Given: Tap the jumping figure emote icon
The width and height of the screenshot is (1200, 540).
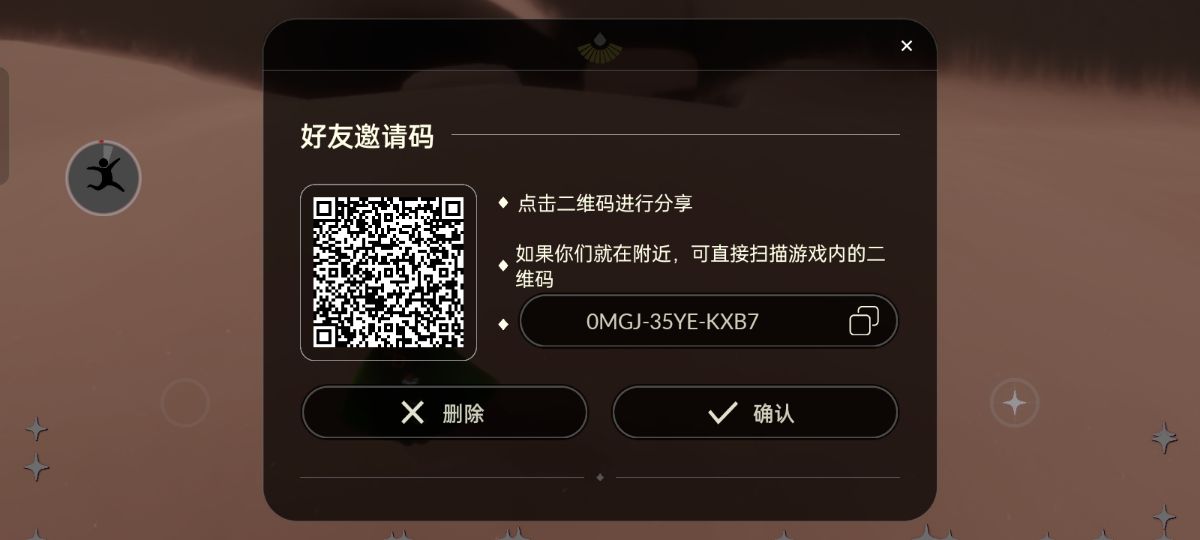Looking at the screenshot, I should [x=103, y=178].
